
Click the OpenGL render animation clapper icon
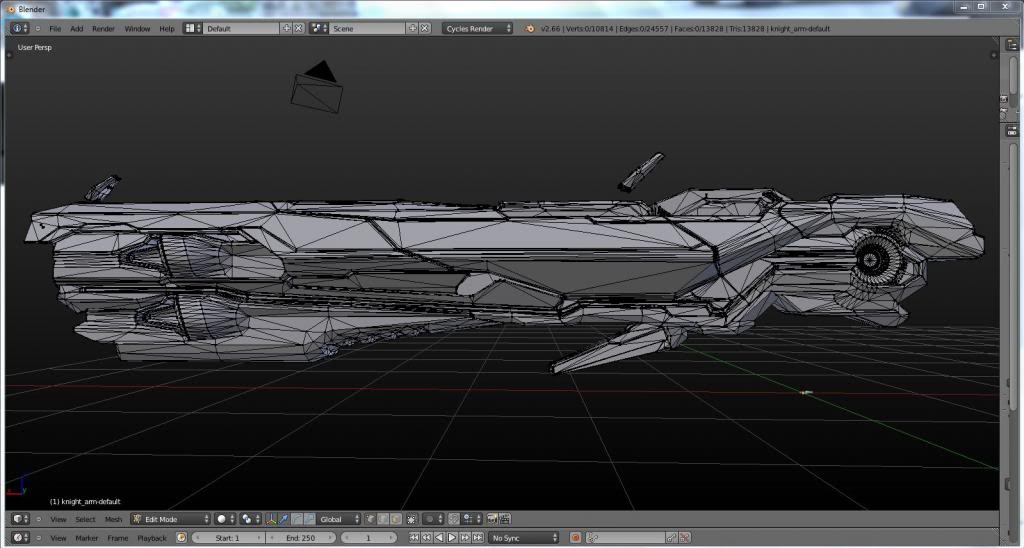(x=505, y=519)
